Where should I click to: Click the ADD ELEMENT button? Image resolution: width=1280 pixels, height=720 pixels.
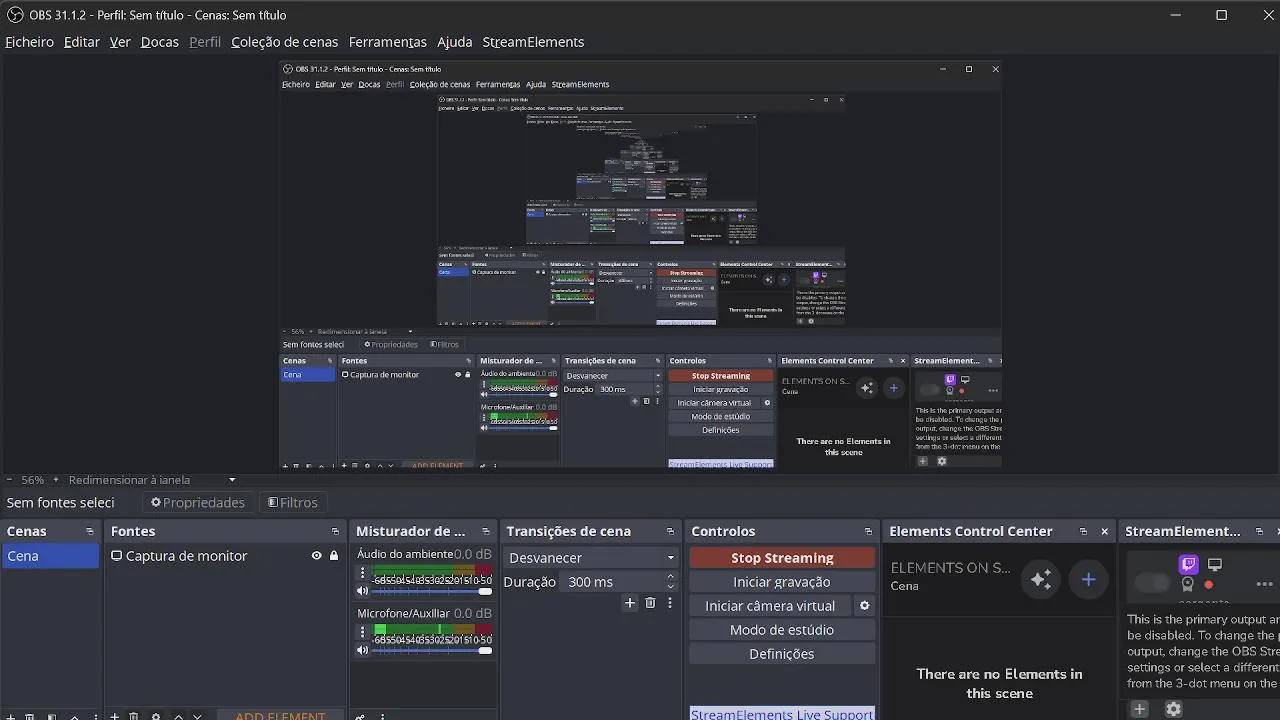point(280,716)
